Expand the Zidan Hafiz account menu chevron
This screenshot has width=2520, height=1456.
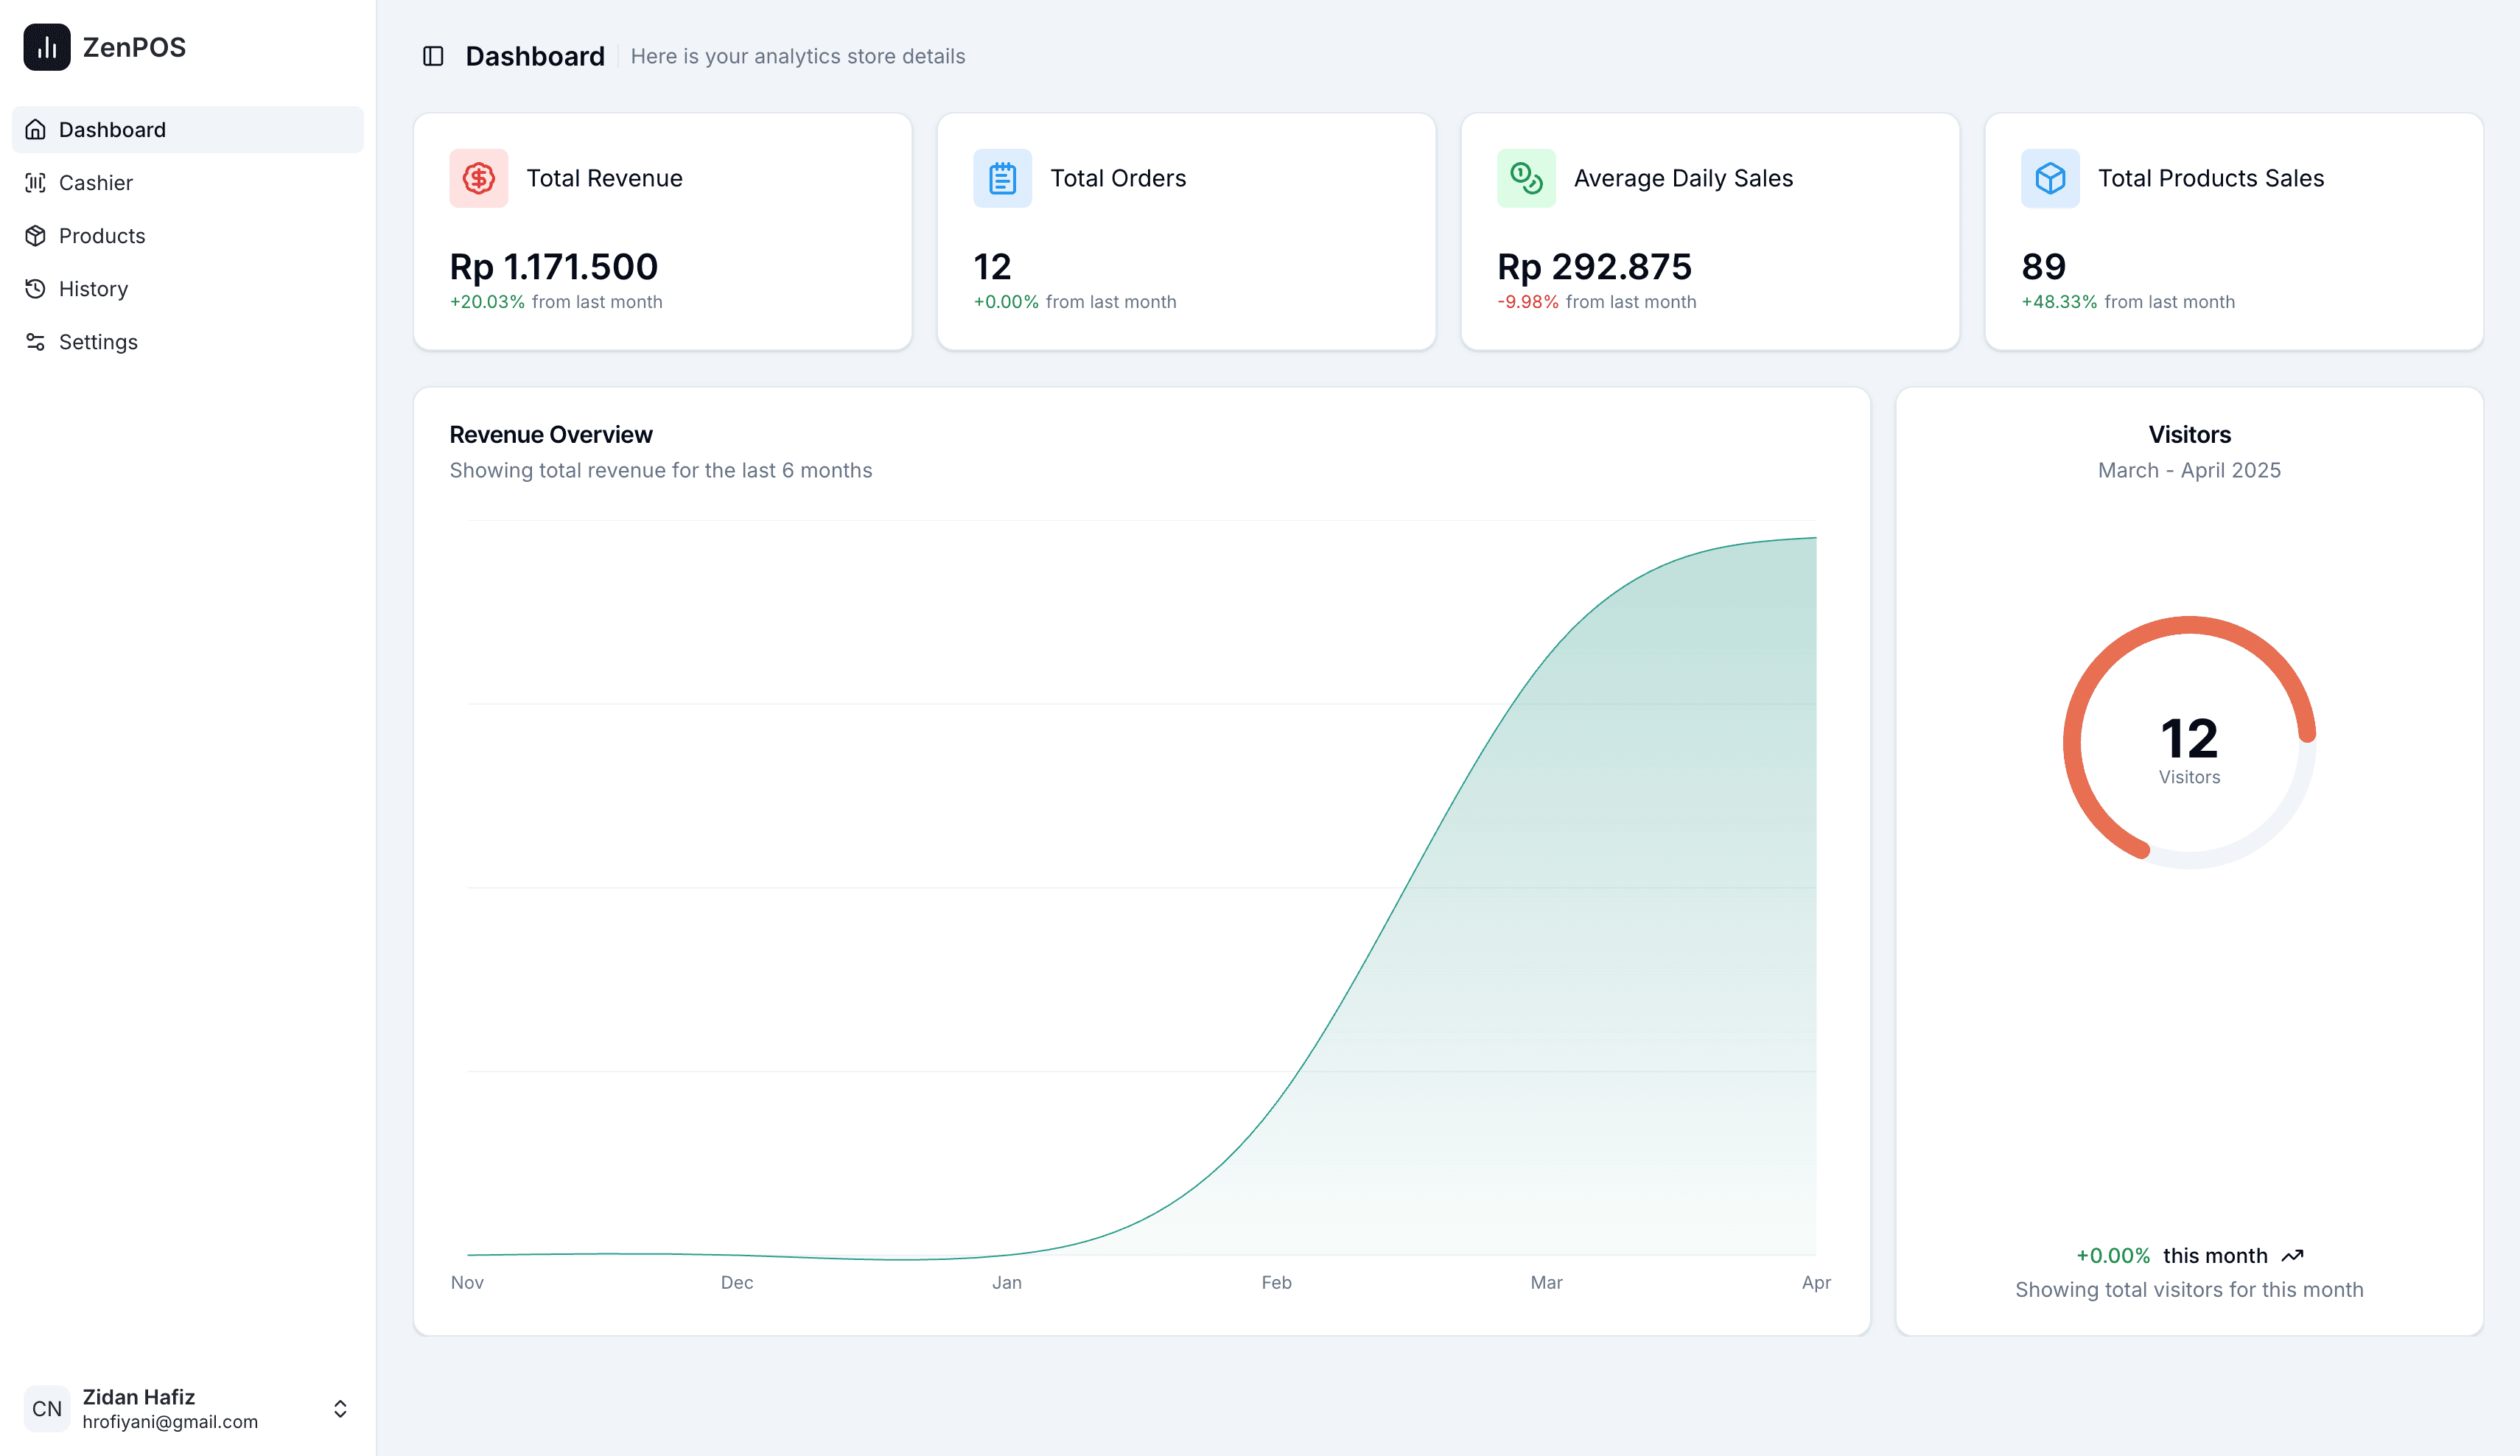click(340, 1408)
